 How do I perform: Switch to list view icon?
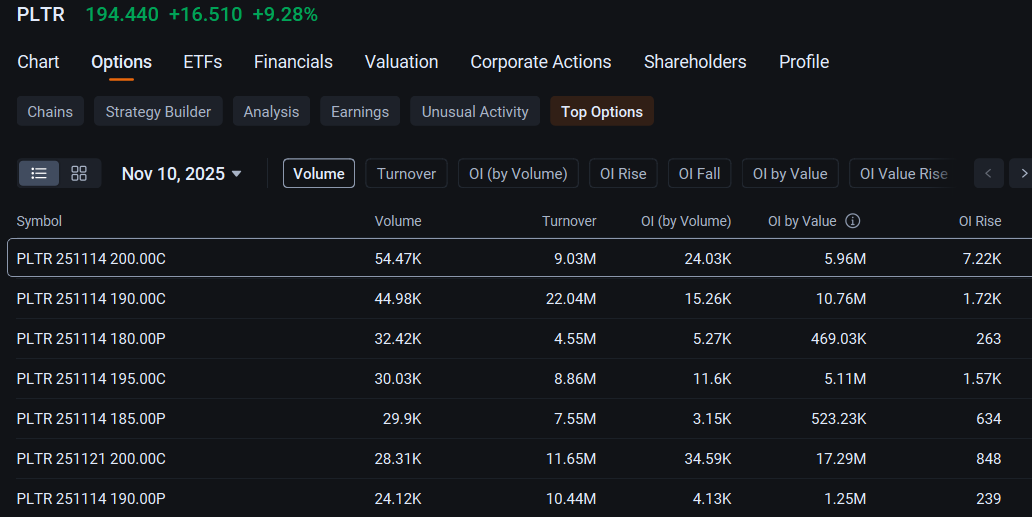(x=39, y=174)
